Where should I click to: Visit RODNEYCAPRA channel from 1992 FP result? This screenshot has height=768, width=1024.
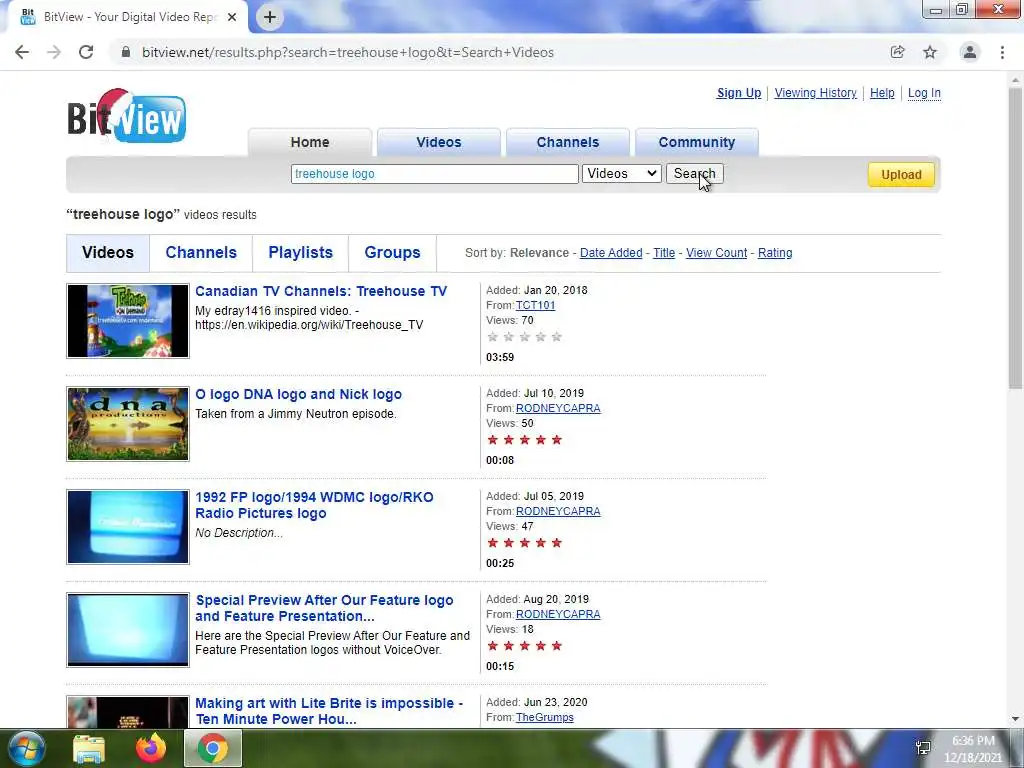(558, 511)
